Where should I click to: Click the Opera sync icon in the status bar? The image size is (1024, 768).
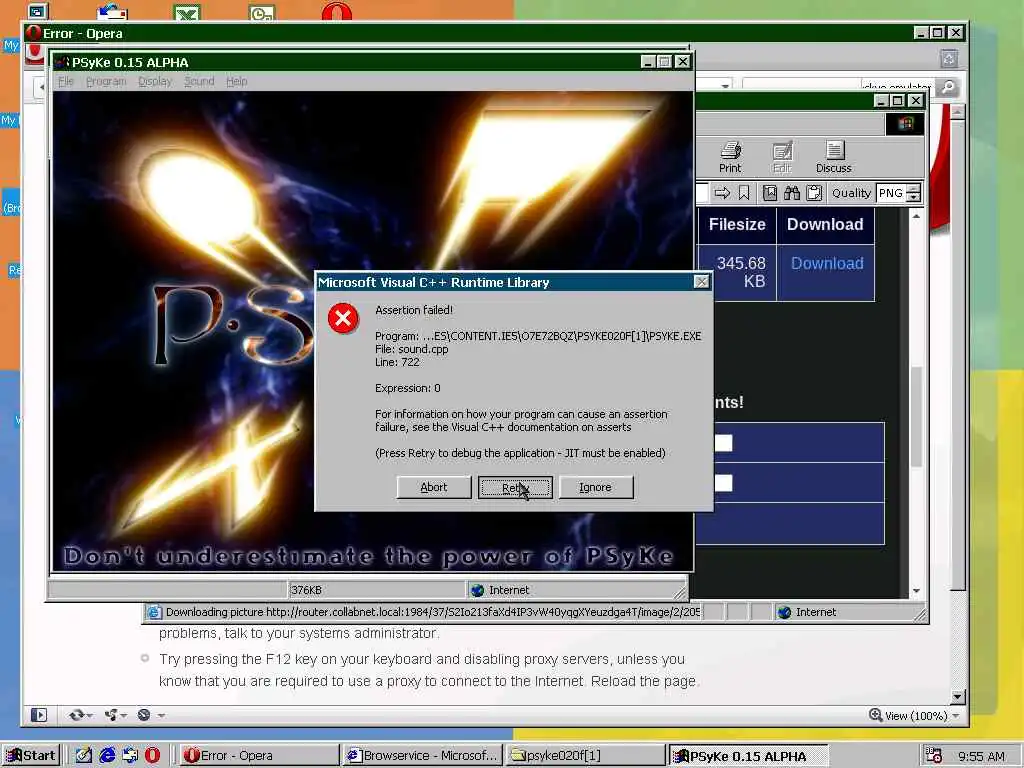coord(81,715)
